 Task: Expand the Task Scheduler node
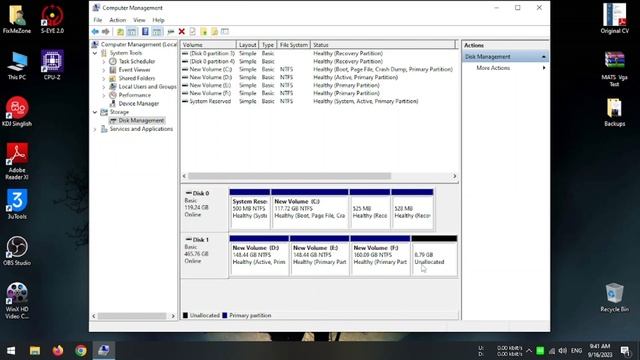pos(104,62)
